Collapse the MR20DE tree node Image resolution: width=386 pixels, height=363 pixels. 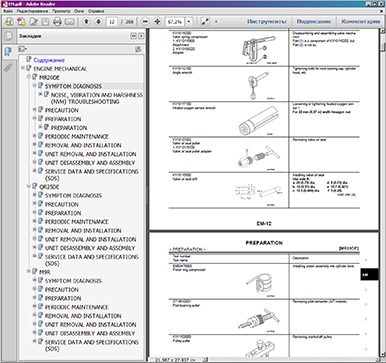tap(29, 77)
